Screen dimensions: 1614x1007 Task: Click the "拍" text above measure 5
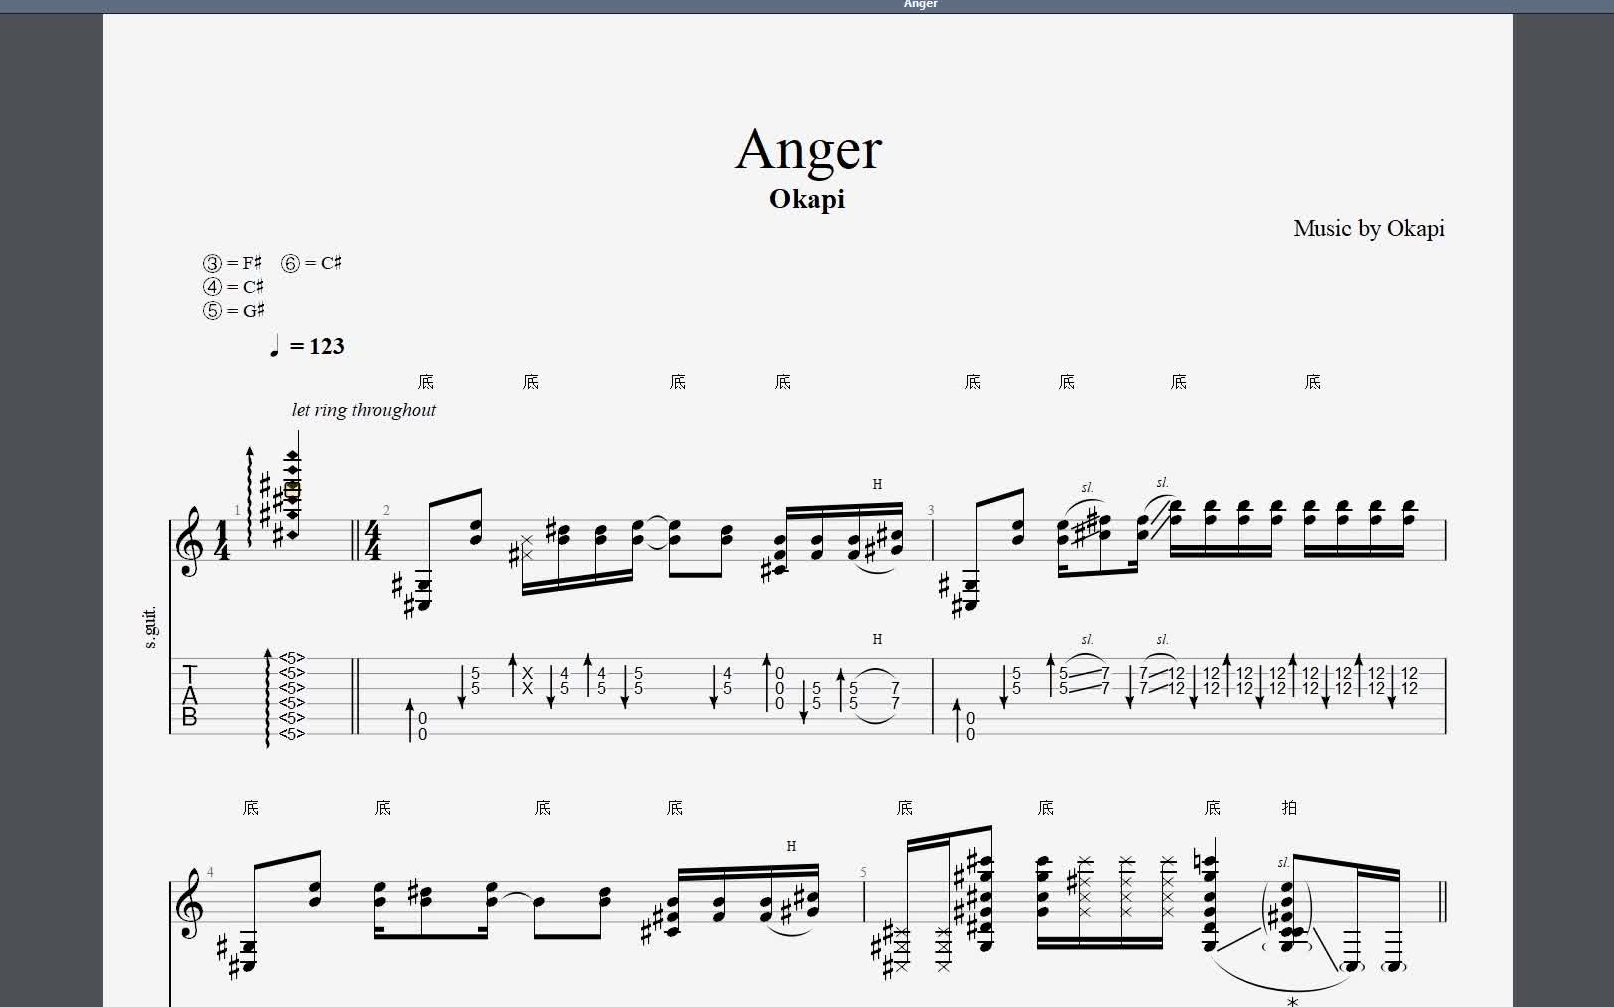[1289, 808]
